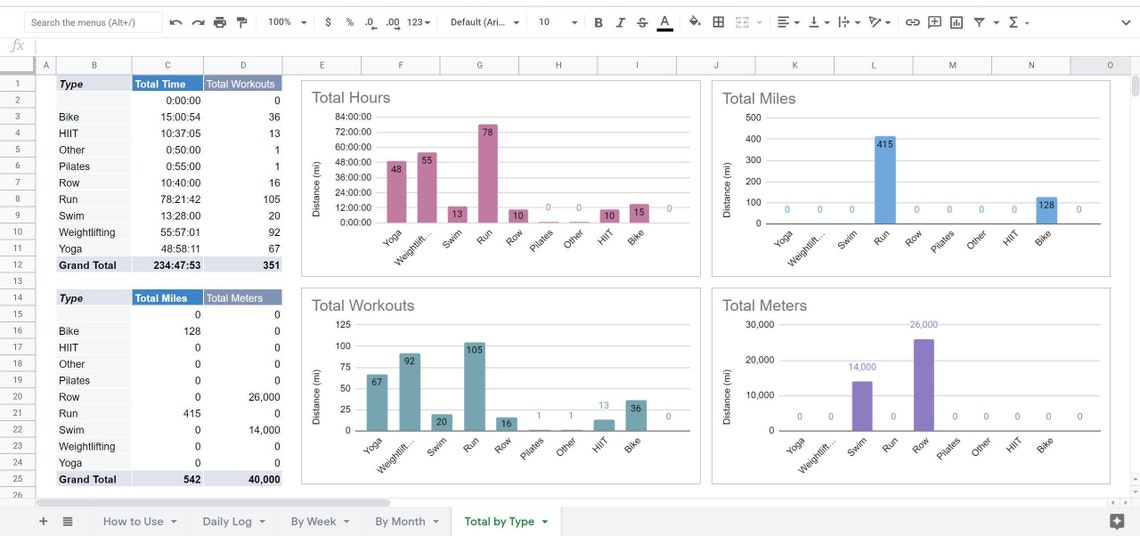1140x536 pixels.
Task: Select the cell showing 78:21:42
Action: pyautogui.click(x=167, y=199)
